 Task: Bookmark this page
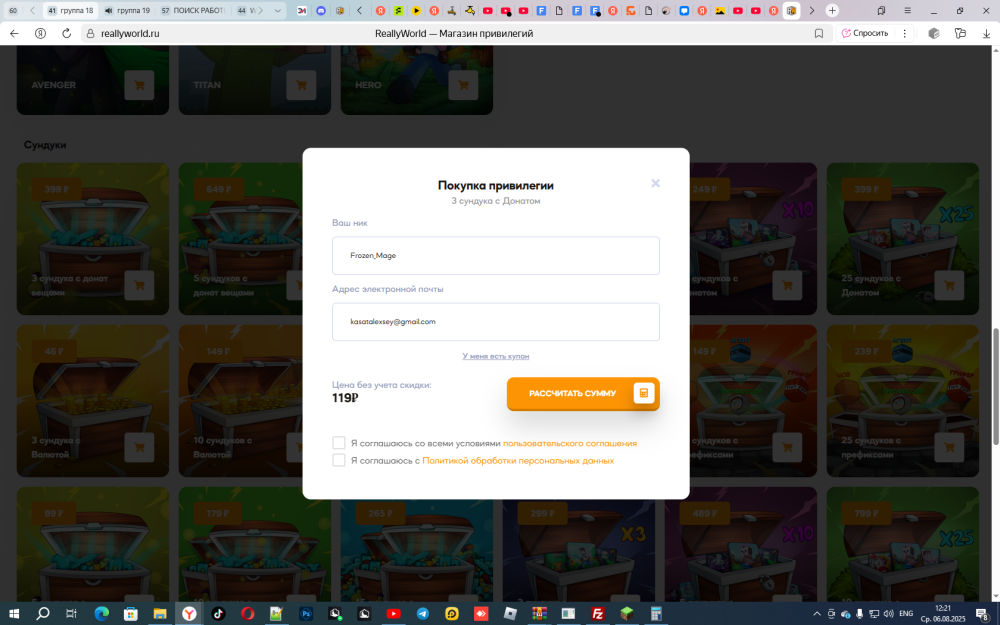[x=819, y=33]
